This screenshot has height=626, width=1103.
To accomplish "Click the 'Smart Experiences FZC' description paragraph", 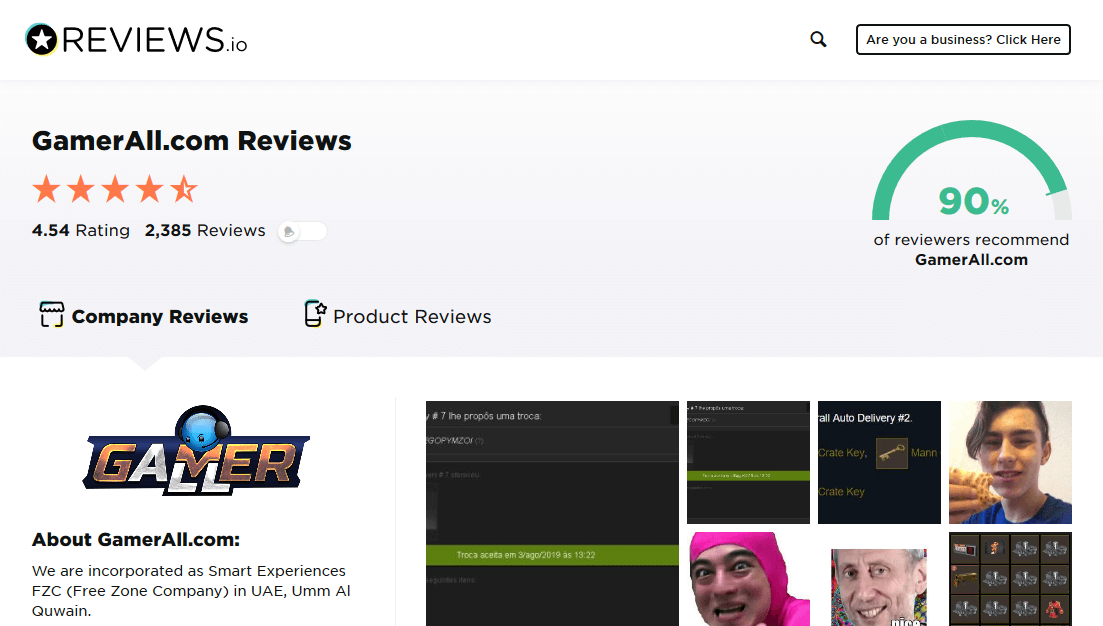I will pyautogui.click(x=191, y=591).
